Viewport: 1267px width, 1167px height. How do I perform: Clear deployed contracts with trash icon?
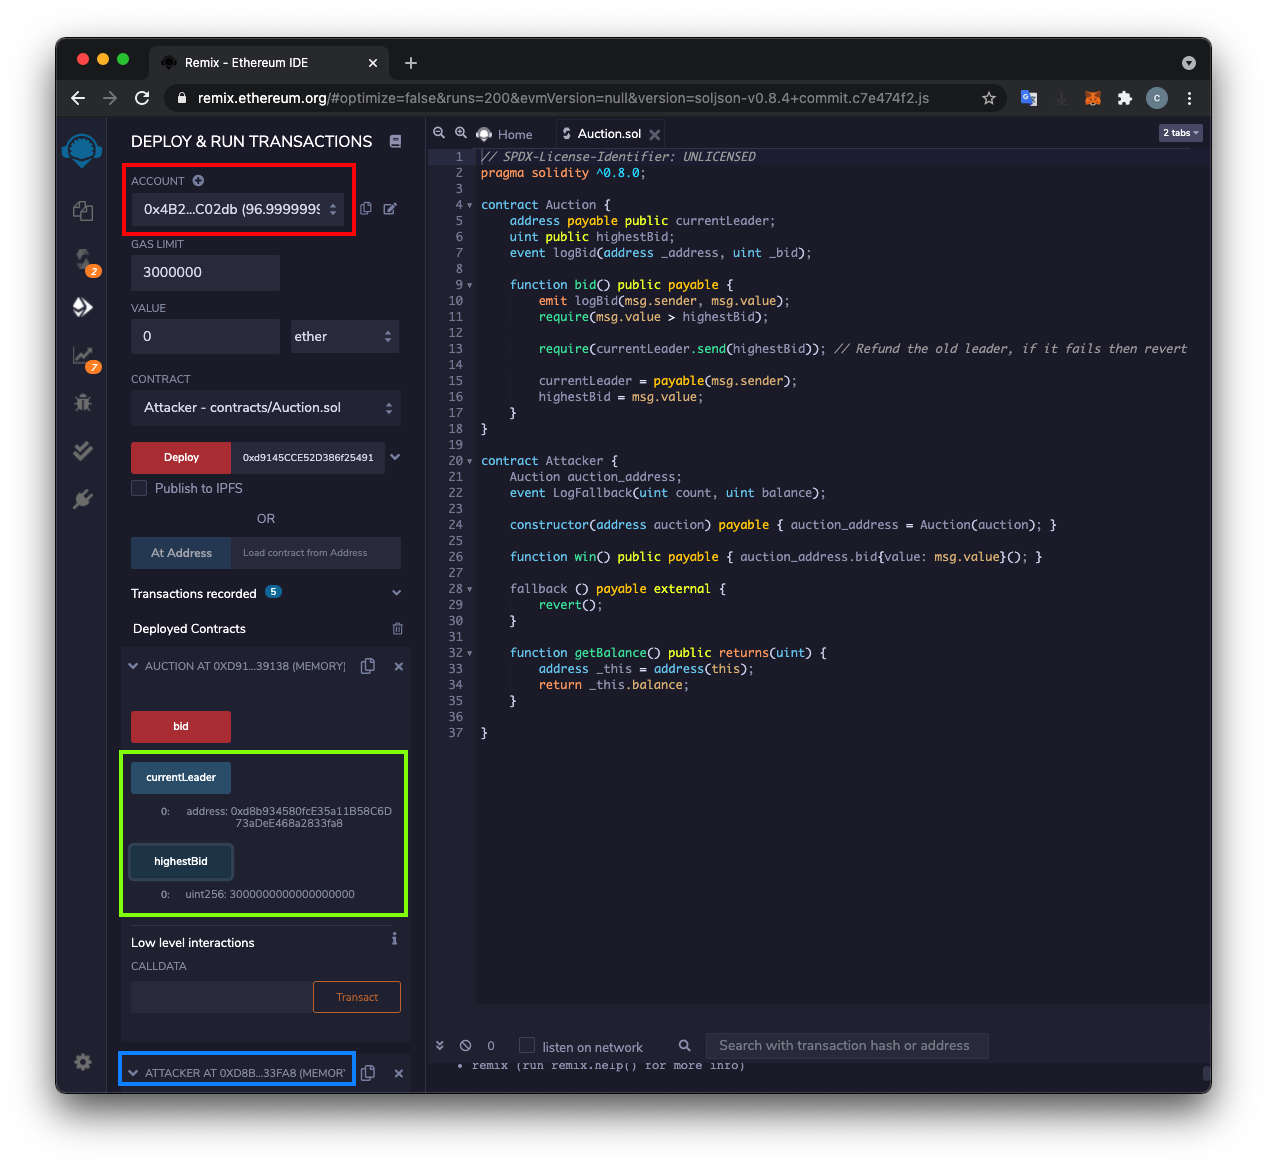pyautogui.click(x=398, y=629)
